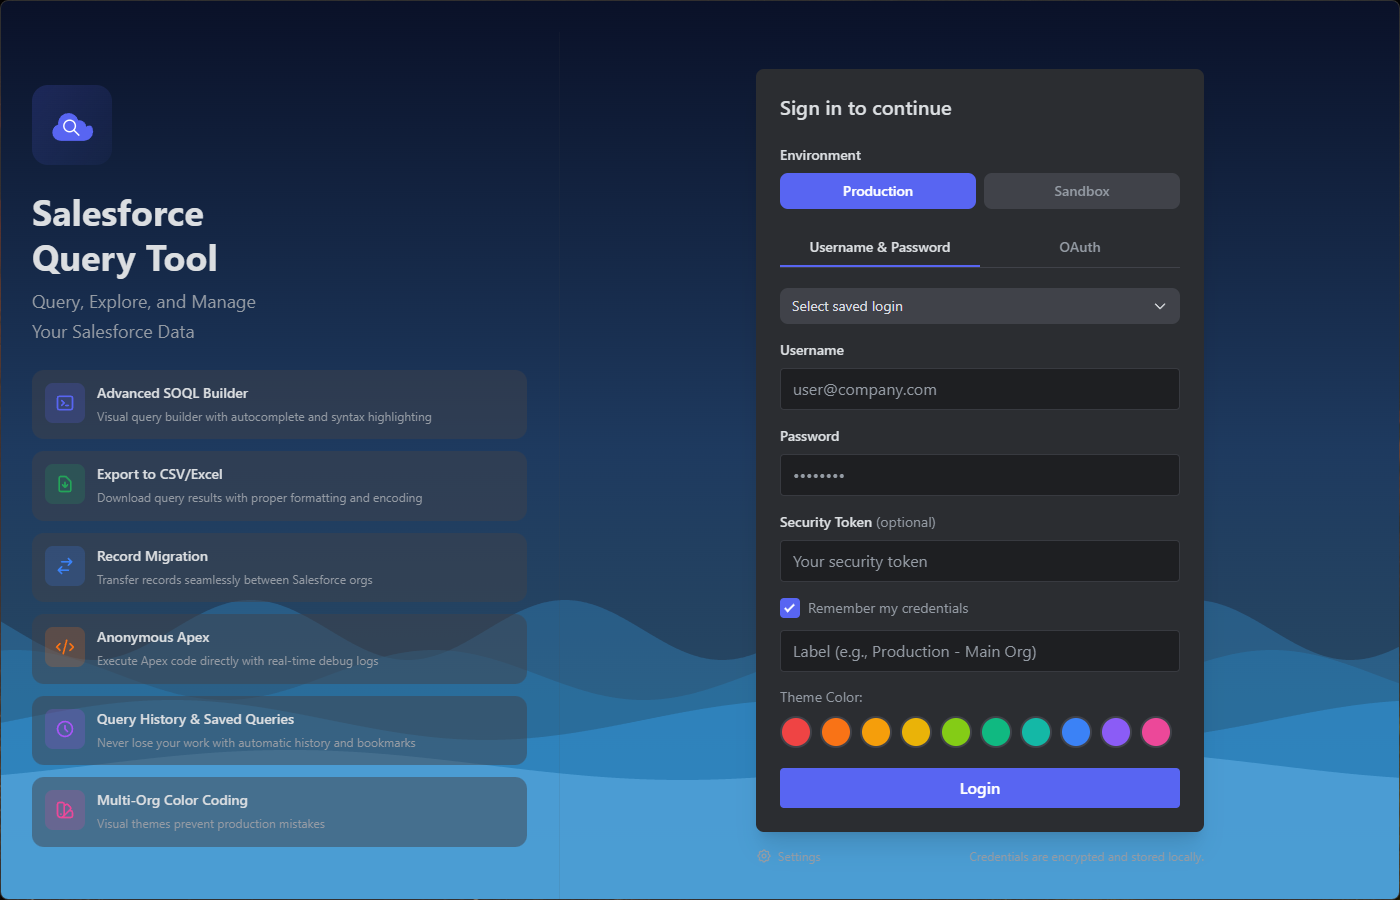Click the Multi-Org Color Coding swatch icon
The image size is (1400, 900).
(x=65, y=810)
